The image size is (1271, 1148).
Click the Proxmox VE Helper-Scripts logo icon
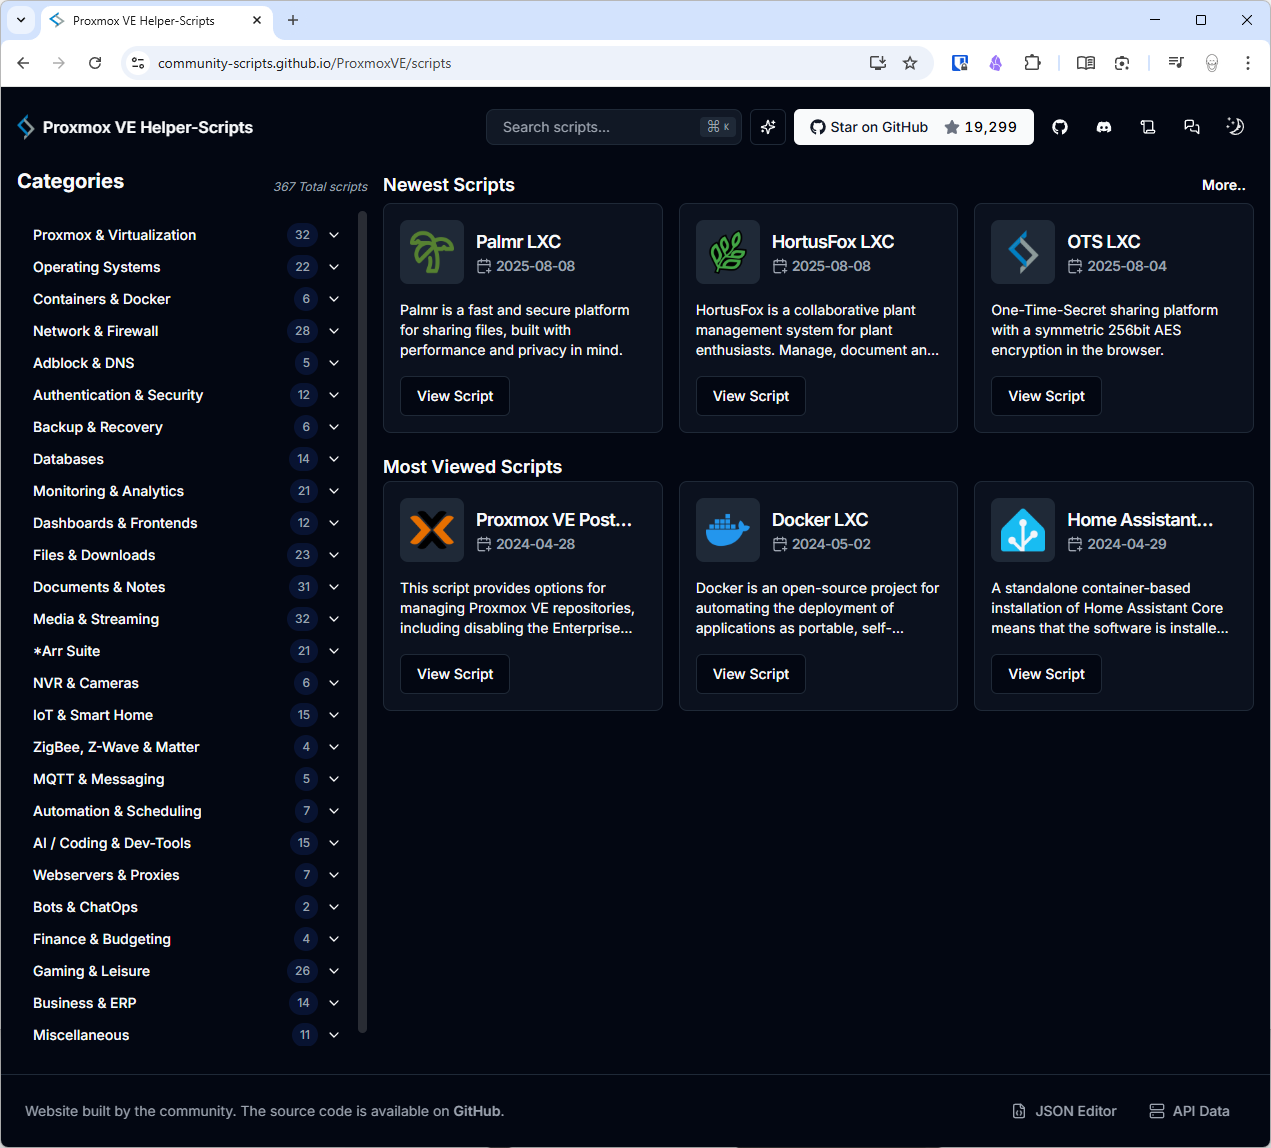click(26, 127)
